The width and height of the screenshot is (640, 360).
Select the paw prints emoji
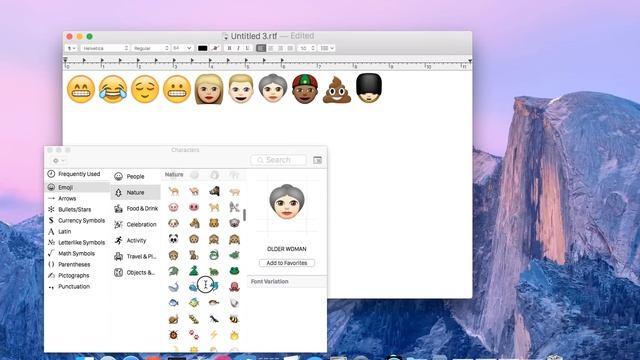[x=194, y=335]
